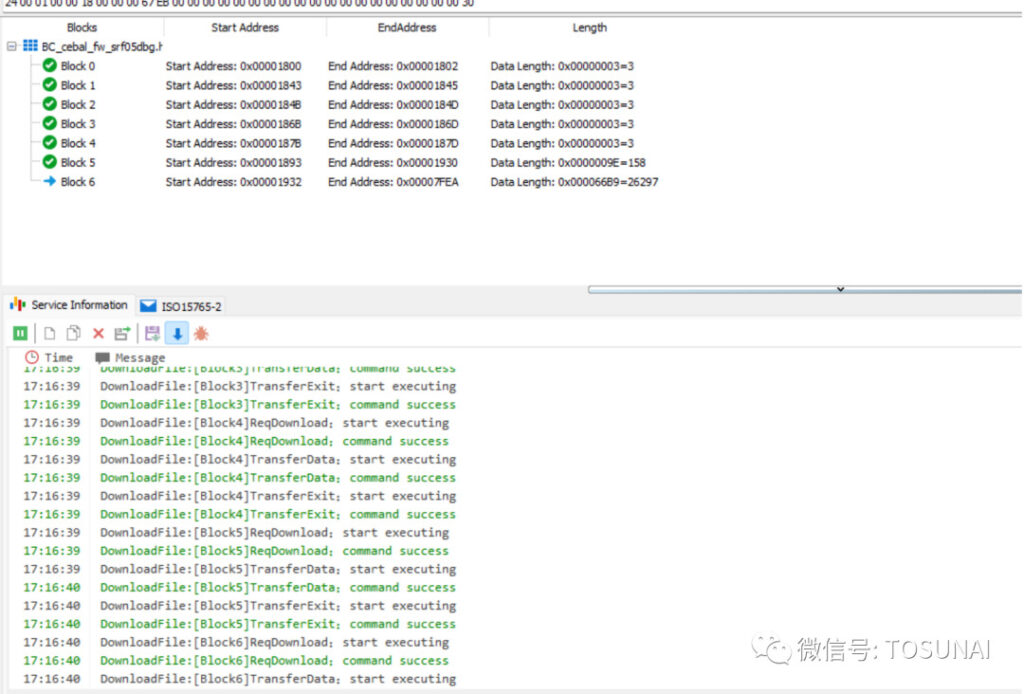Image resolution: width=1024 pixels, height=694 pixels.
Task: Click the green pause button in log toolbar
Action: click(20, 333)
